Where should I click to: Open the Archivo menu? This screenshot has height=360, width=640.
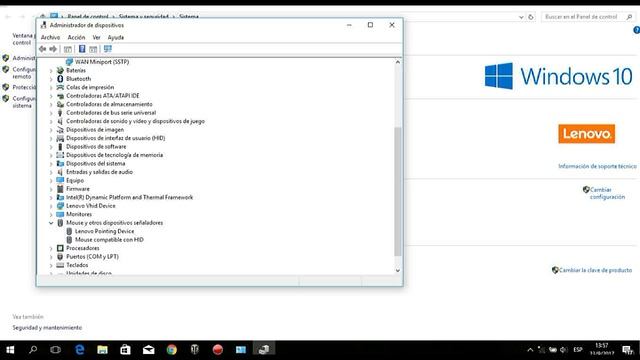click(x=51, y=37)
